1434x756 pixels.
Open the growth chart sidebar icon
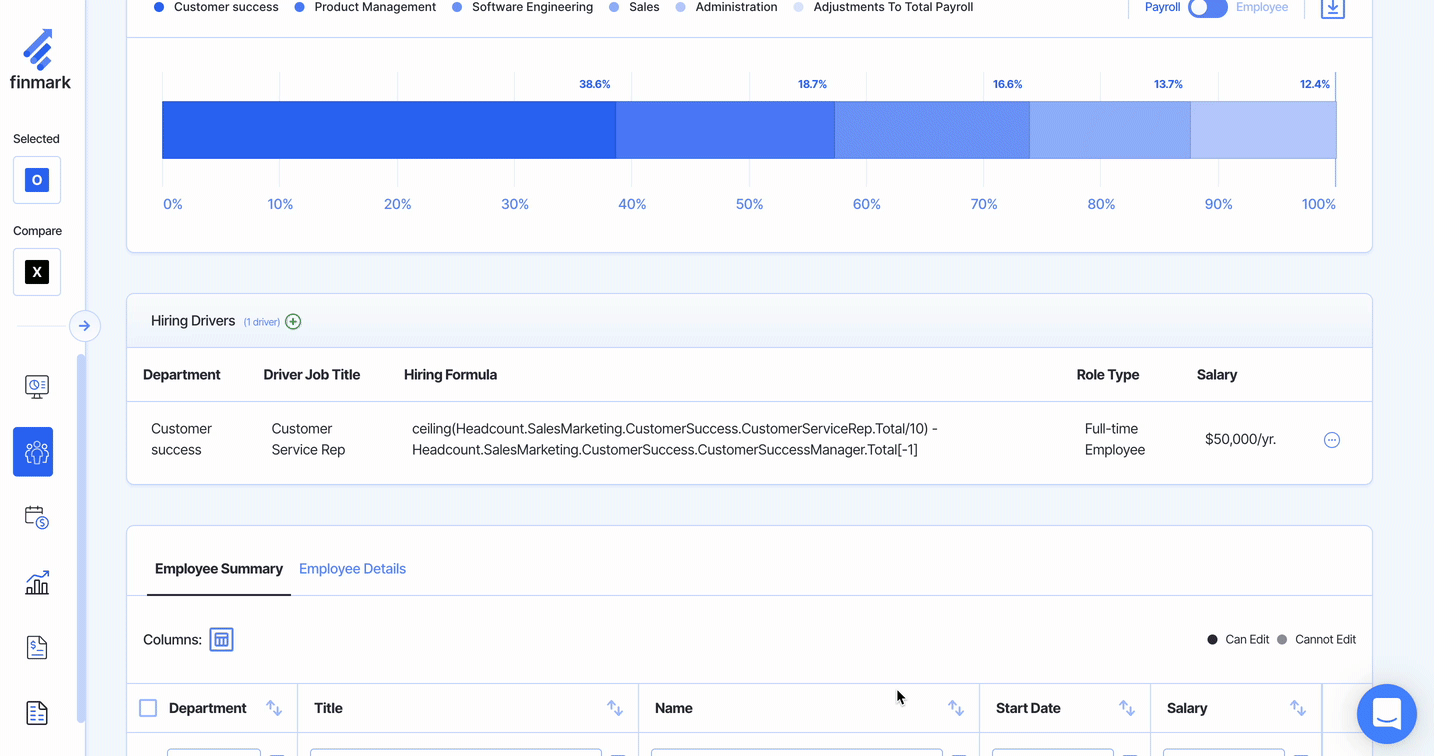(x=36, y=583)
